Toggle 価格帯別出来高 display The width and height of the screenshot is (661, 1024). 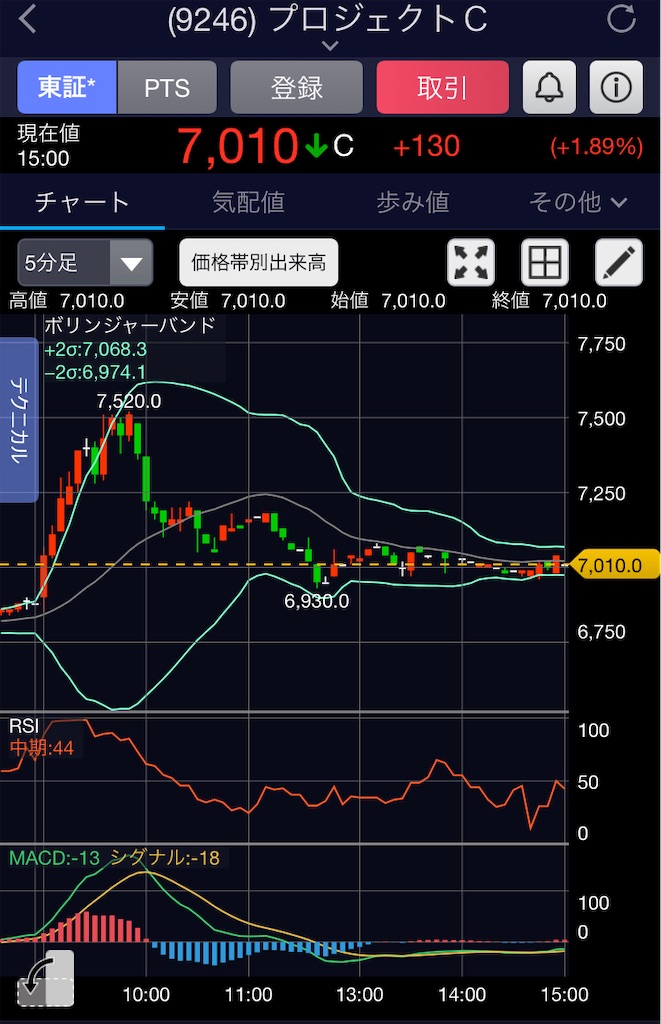coord(259,263)
